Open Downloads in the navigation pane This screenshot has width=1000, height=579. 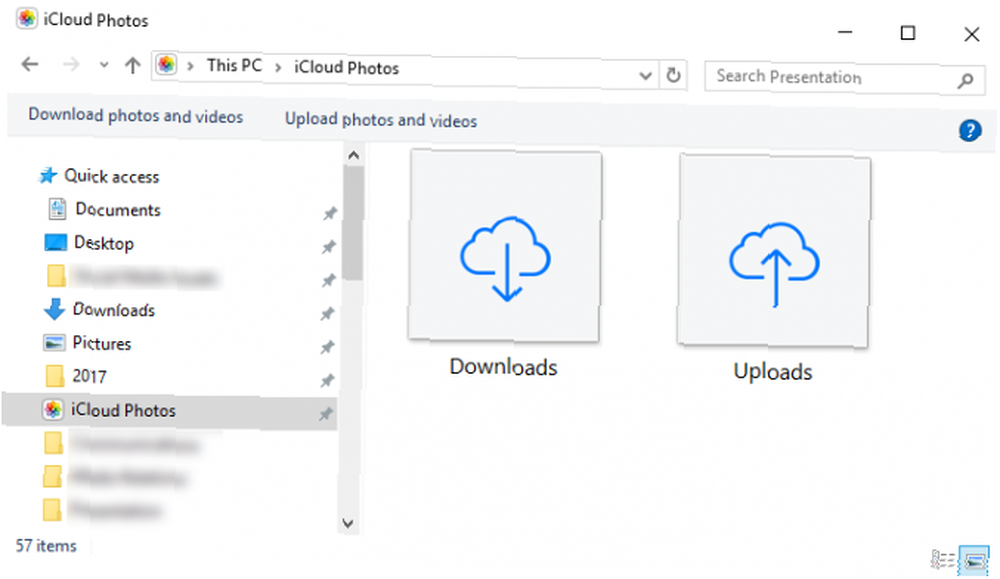[114, 310]
